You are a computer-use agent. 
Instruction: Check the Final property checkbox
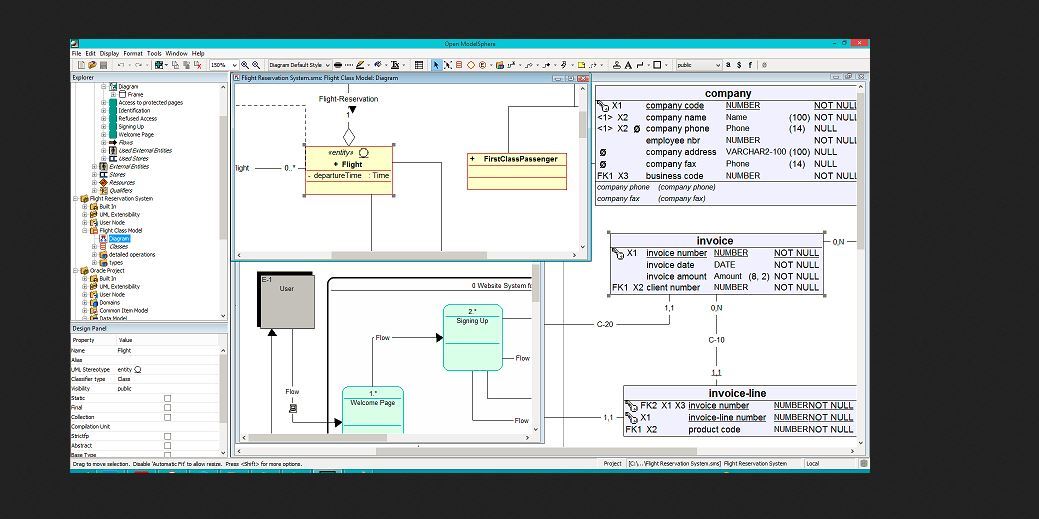[167, 408]
